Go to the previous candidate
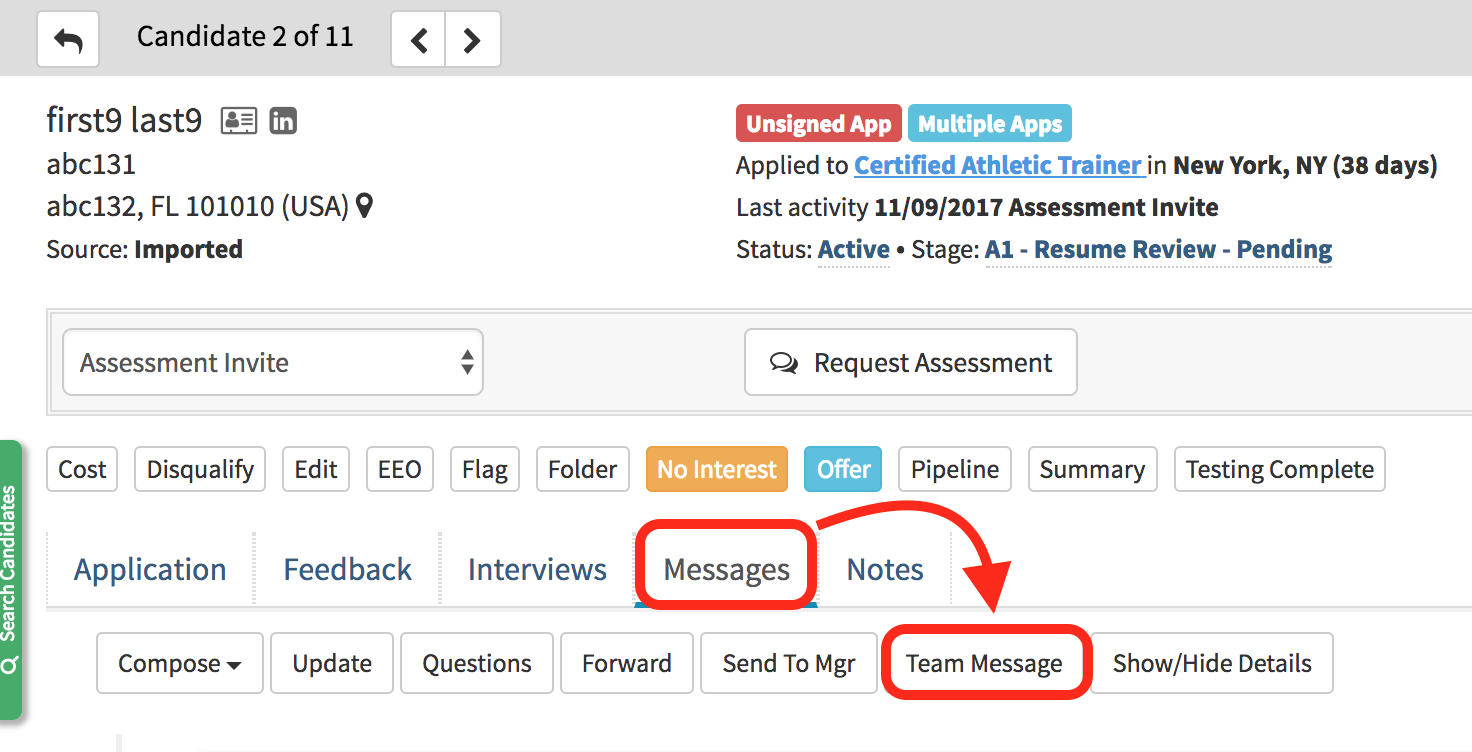 coord(418,40)
